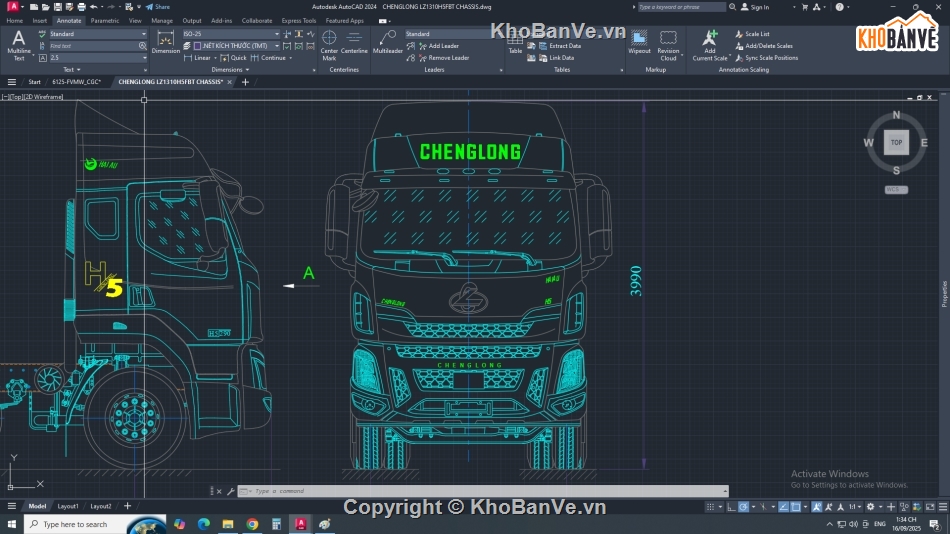Create new drawing from quick access toolbar

click(x=34, y=7)
